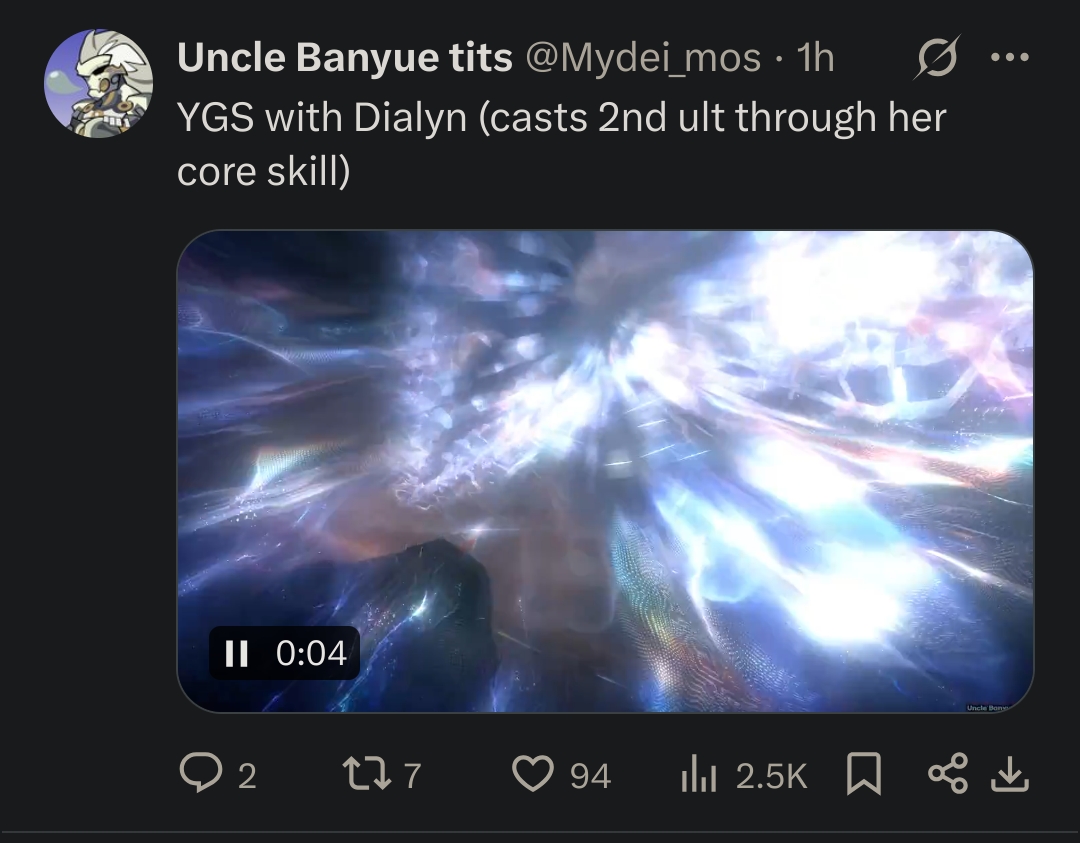
Task: Click the 2 replies count
Action: [x=247, y=776]
